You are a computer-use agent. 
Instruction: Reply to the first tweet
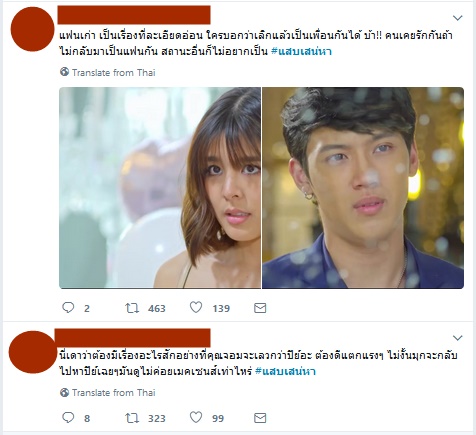coord(68,307)
